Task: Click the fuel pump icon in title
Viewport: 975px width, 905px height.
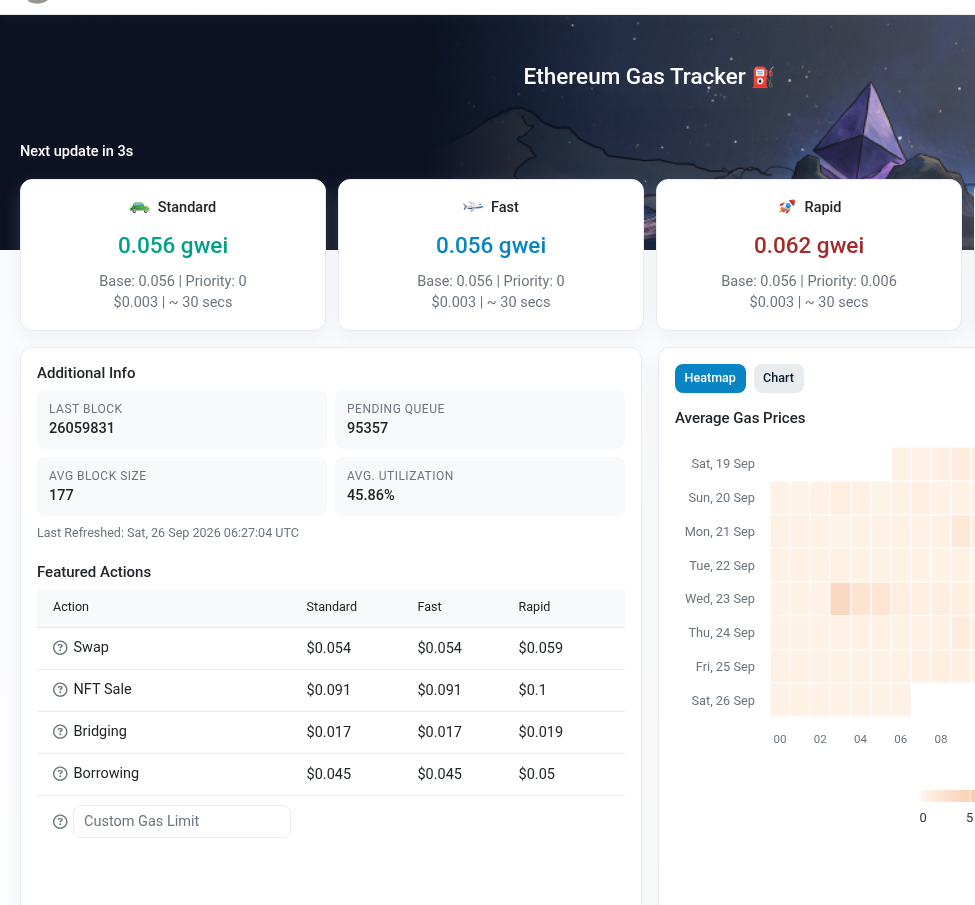Action: 763,77
